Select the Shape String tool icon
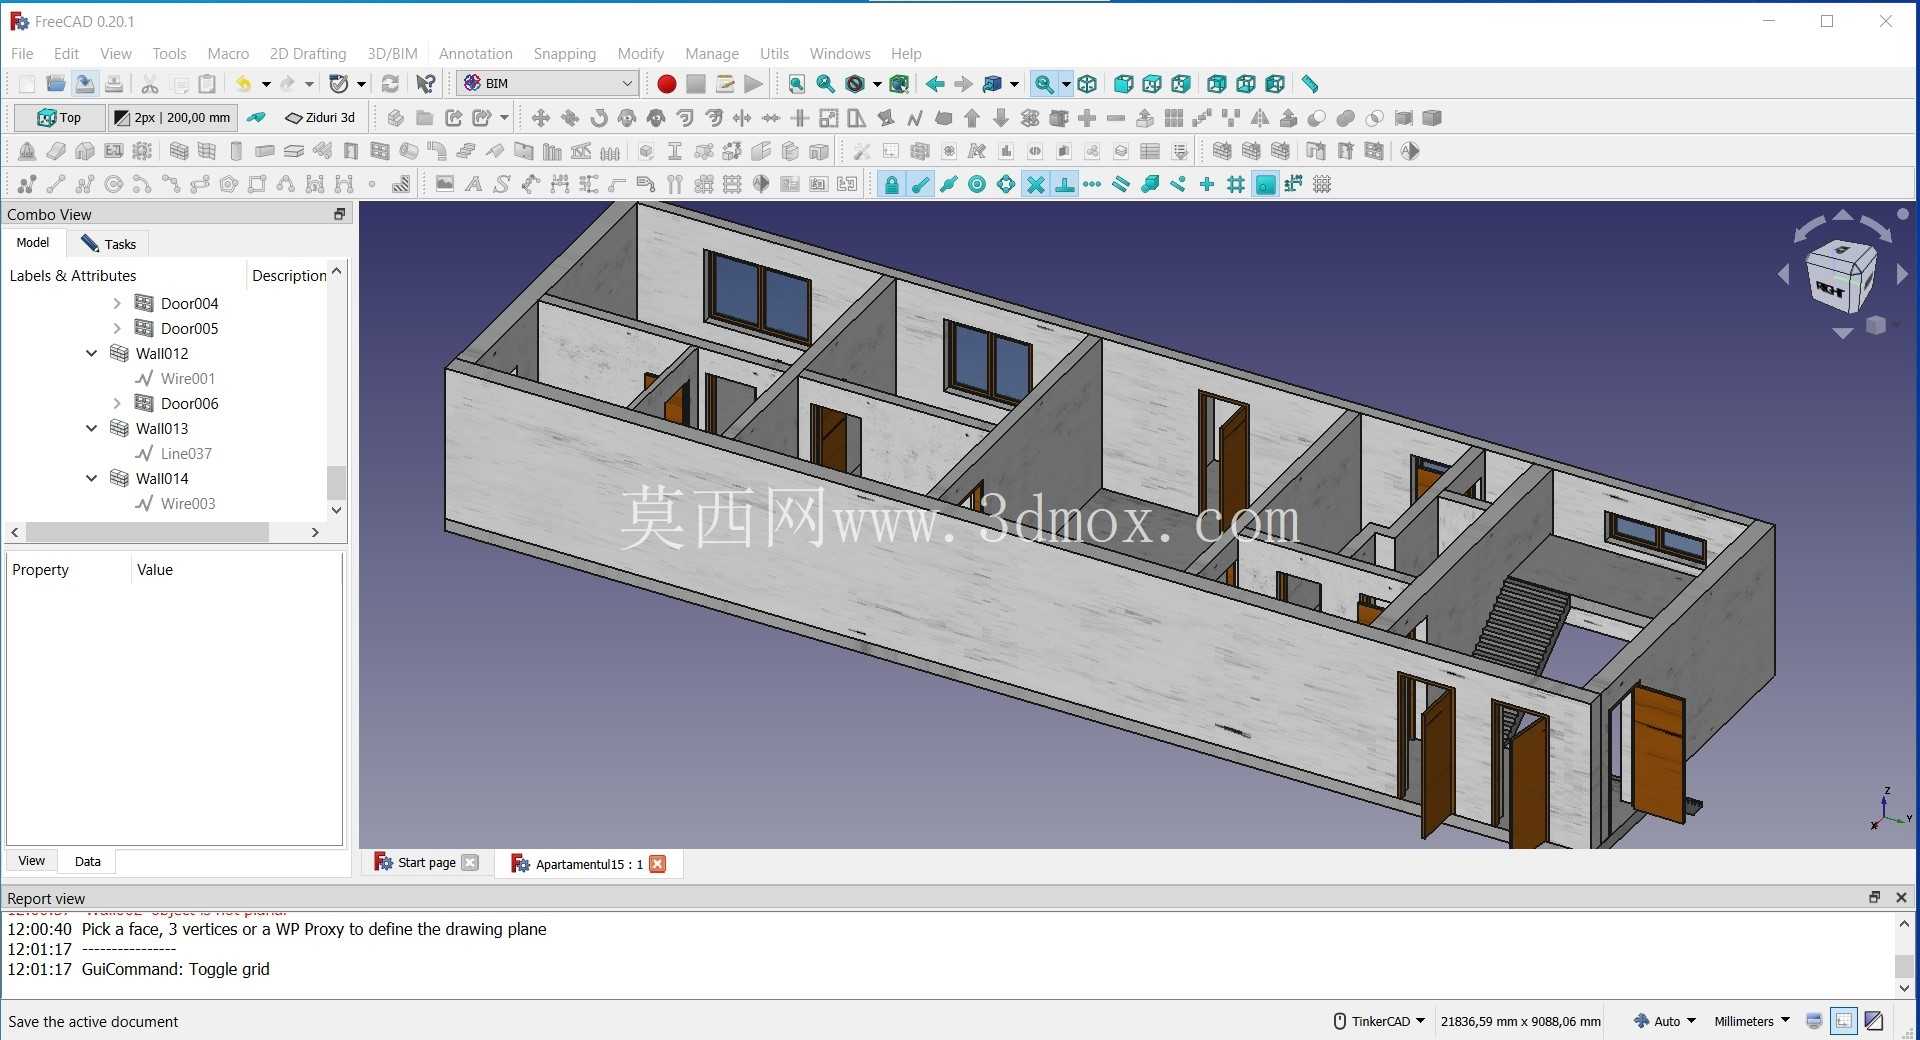Image resolution: width=1920 pixels, height=1040 pixels. [502, 184]
